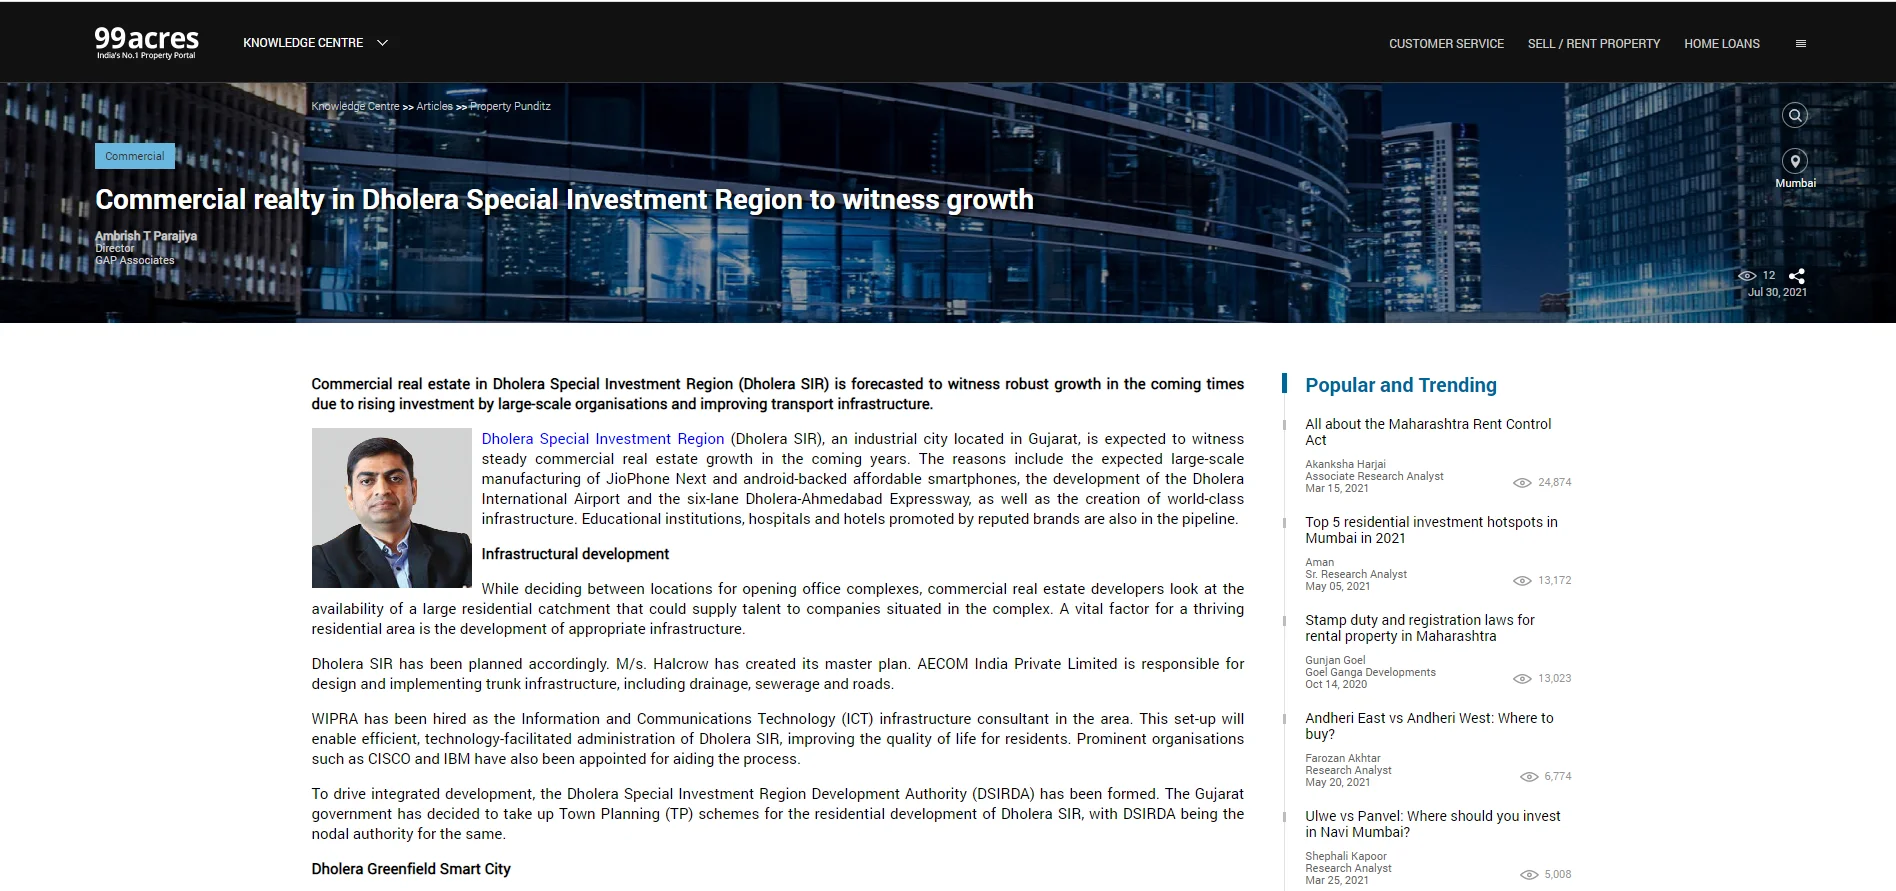Click the 12 article views count

point(1769,276)
